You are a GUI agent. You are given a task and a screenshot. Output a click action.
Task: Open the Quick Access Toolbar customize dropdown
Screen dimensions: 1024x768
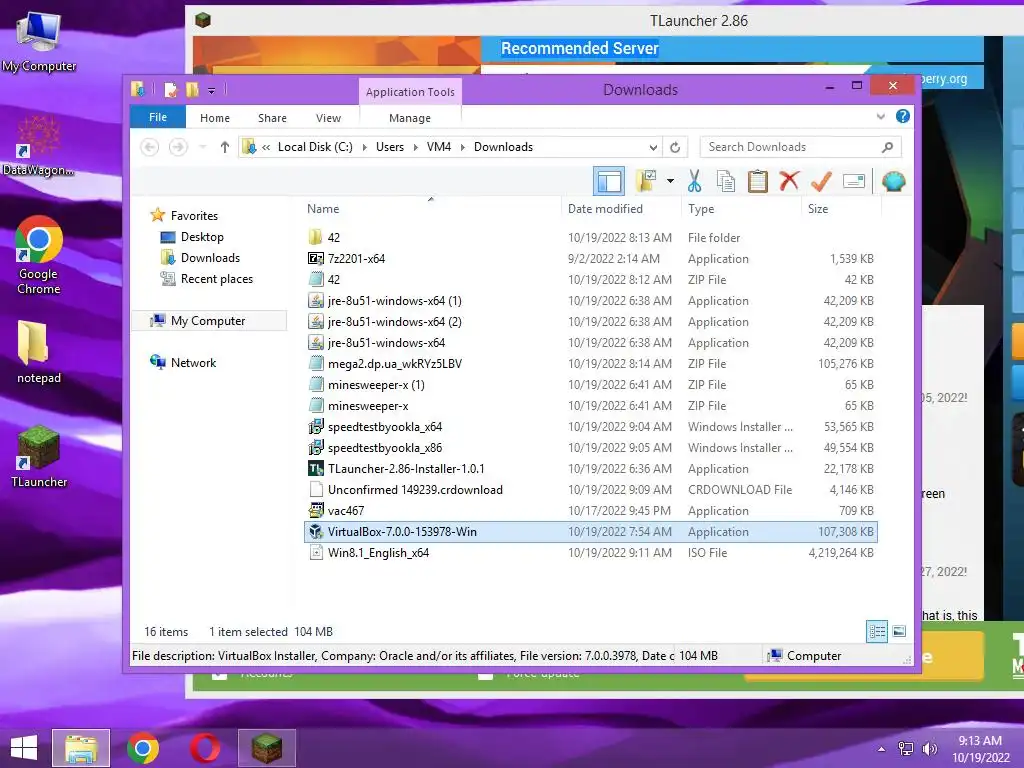[212, 90]
